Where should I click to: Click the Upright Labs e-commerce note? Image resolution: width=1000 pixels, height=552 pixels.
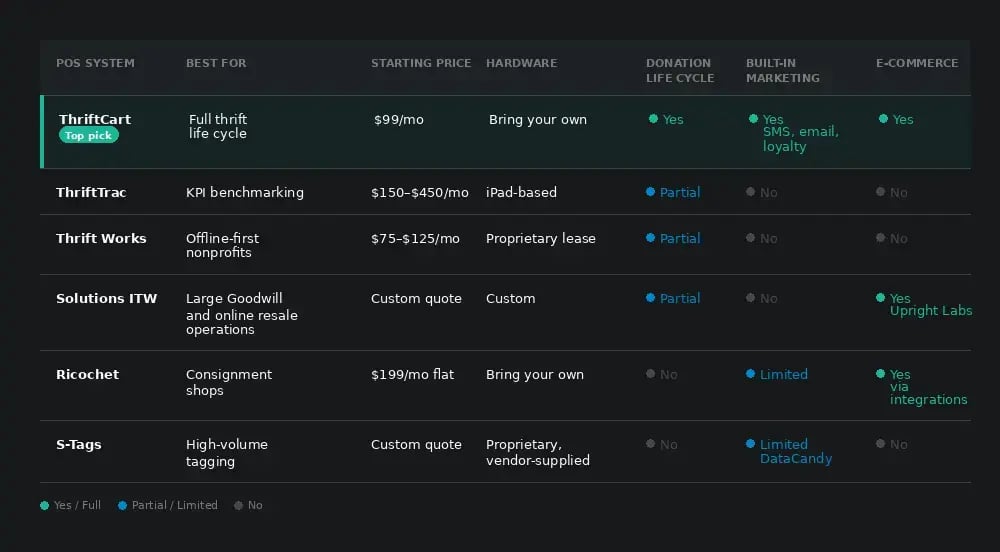pyautogui.click(x=931, y=311)
